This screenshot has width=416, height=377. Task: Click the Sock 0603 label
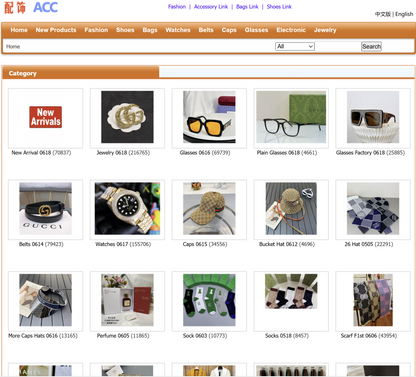(x=205, y=336)
